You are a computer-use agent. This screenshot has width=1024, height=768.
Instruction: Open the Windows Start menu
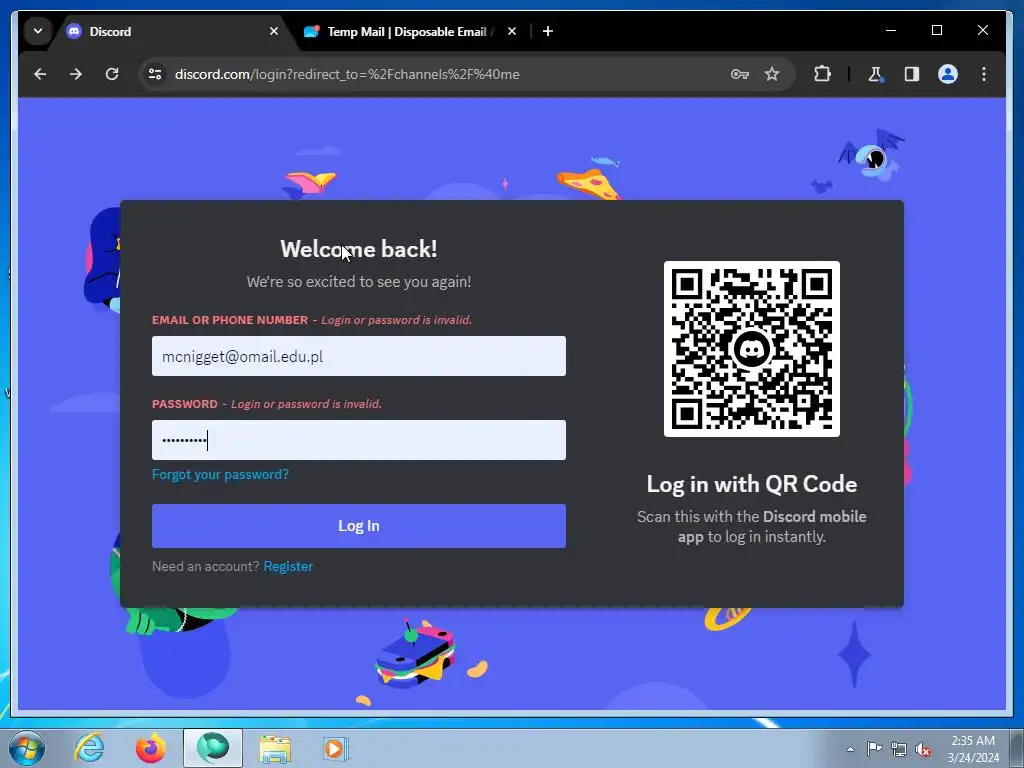point(27,748)
